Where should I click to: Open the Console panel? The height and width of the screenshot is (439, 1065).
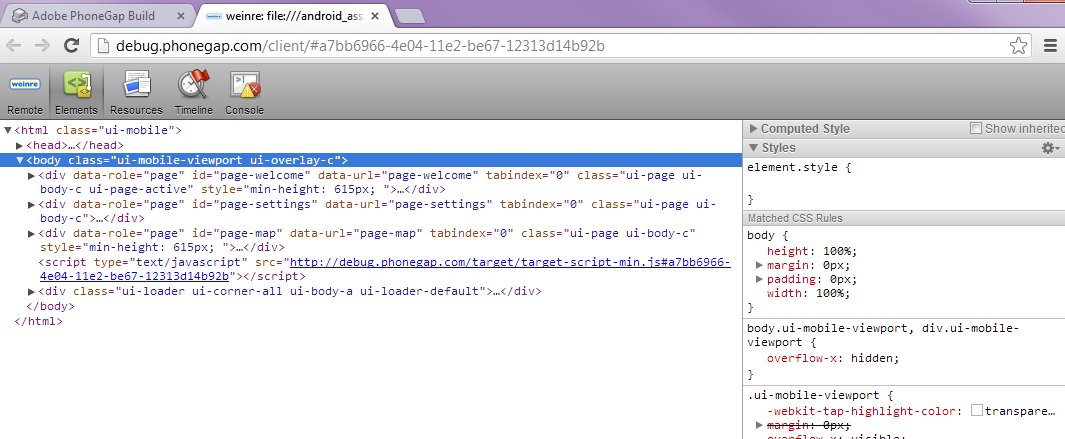pyautogui.click(x=245, y=94)
